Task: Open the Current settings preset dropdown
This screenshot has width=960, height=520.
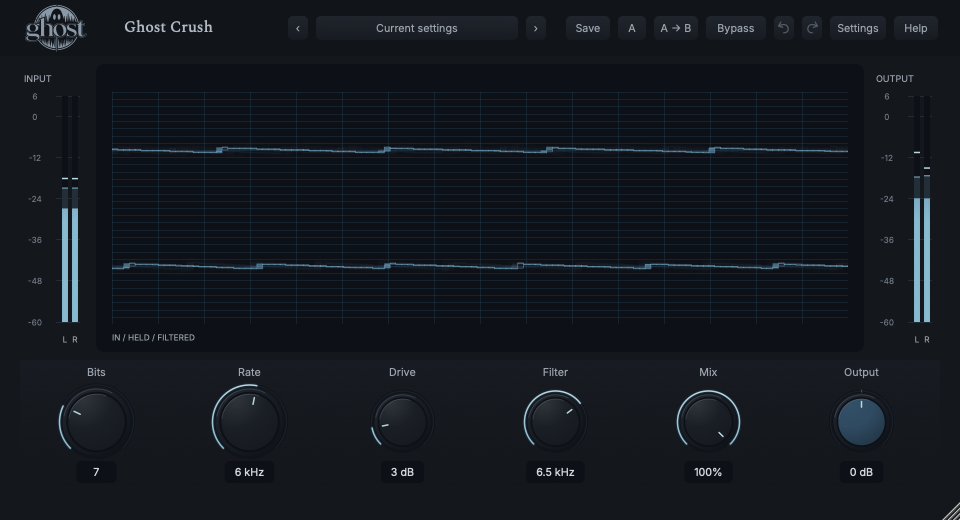Action: pos(416,28)
